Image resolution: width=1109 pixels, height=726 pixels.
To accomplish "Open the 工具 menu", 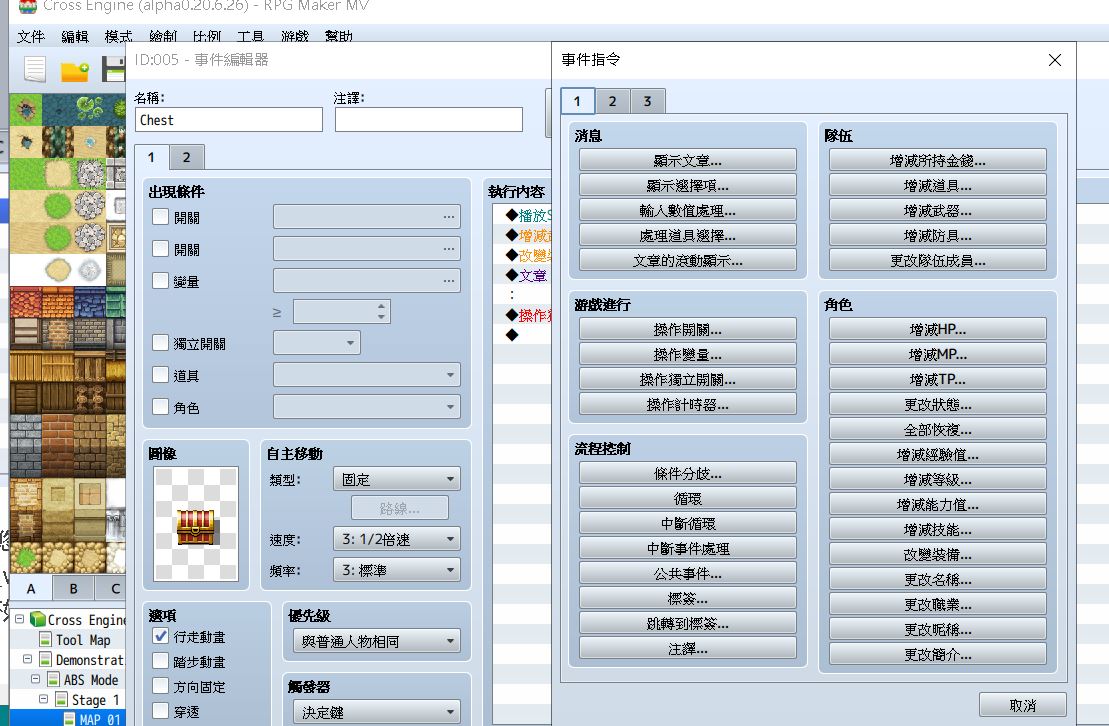I will coord(250,36).
